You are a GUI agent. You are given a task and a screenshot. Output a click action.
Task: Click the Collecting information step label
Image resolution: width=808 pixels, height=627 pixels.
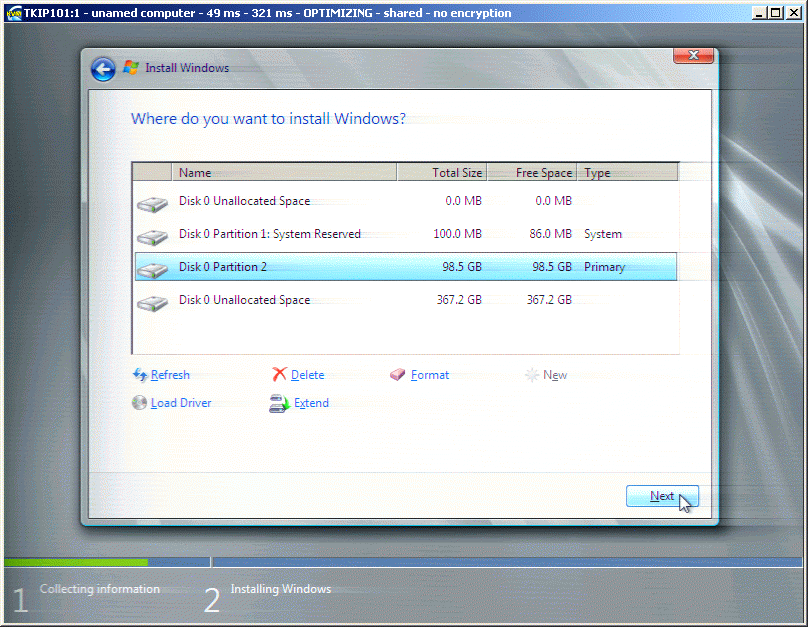click(x=99, y=589)
